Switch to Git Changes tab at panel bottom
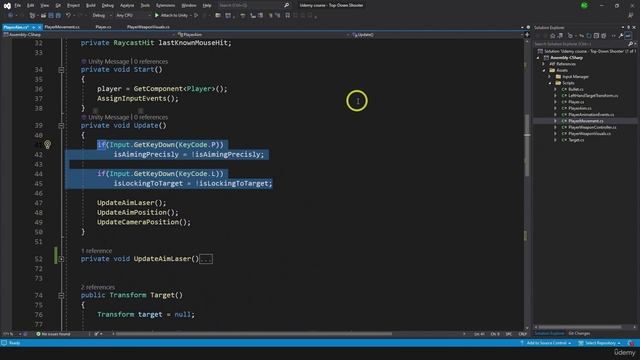 pos(579,333)
